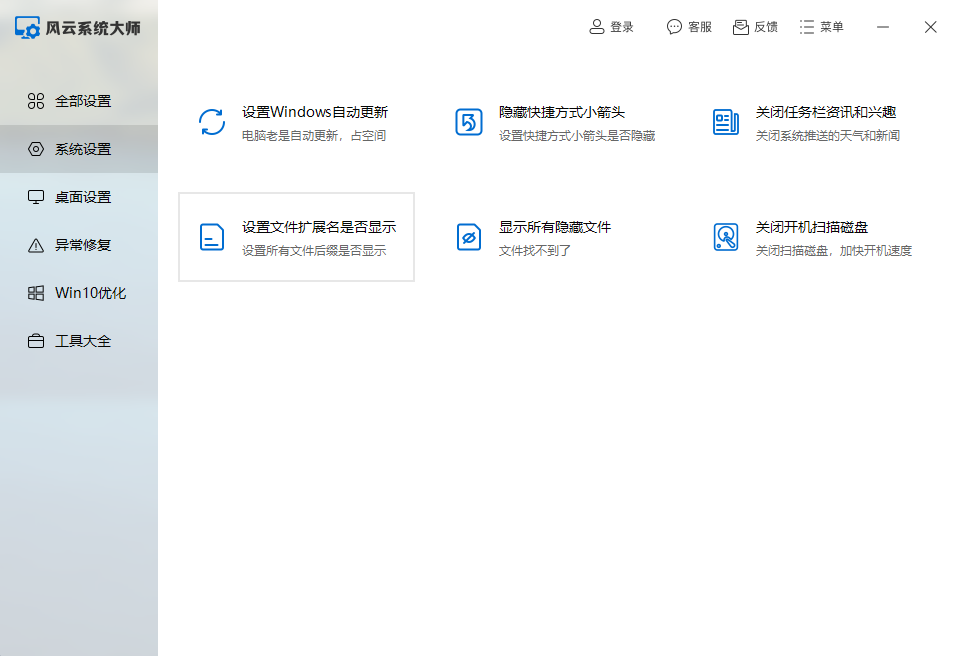The height and width of the screenshot is (656, 957).
Task: Click the 桌面设置 monitor icon
Action: pos(36,196)
